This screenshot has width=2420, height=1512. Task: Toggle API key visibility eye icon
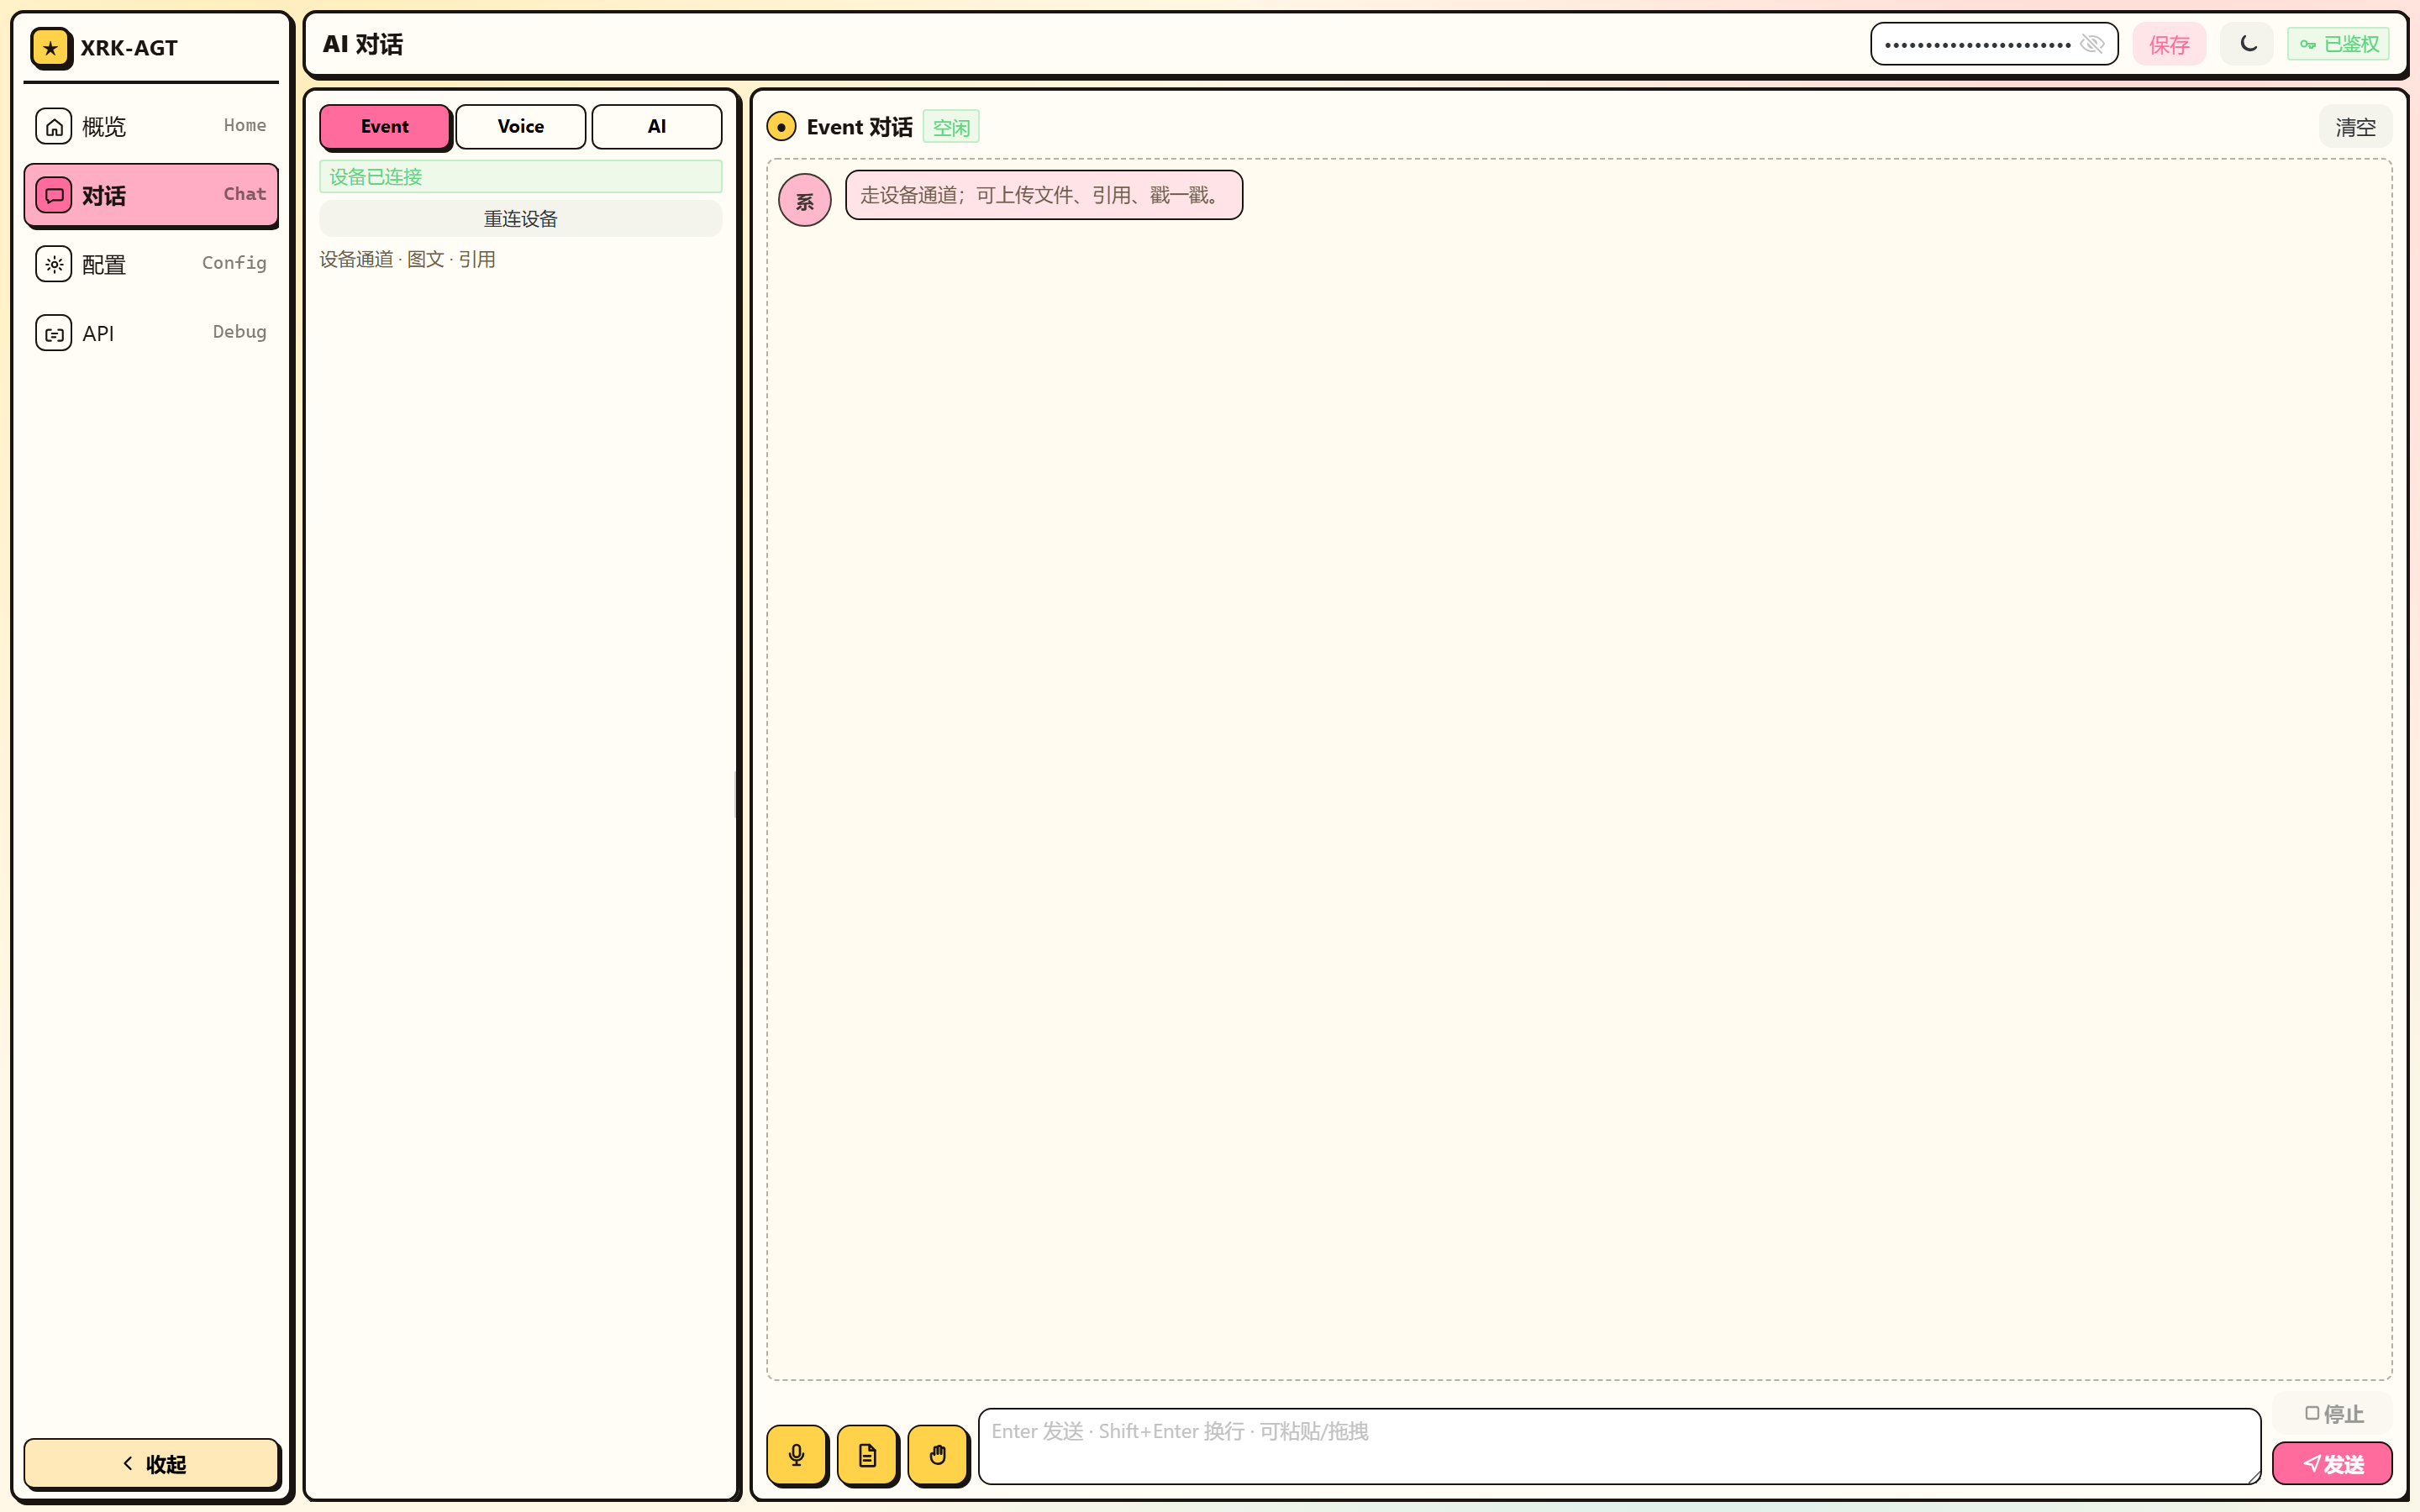click(2092, 45)
